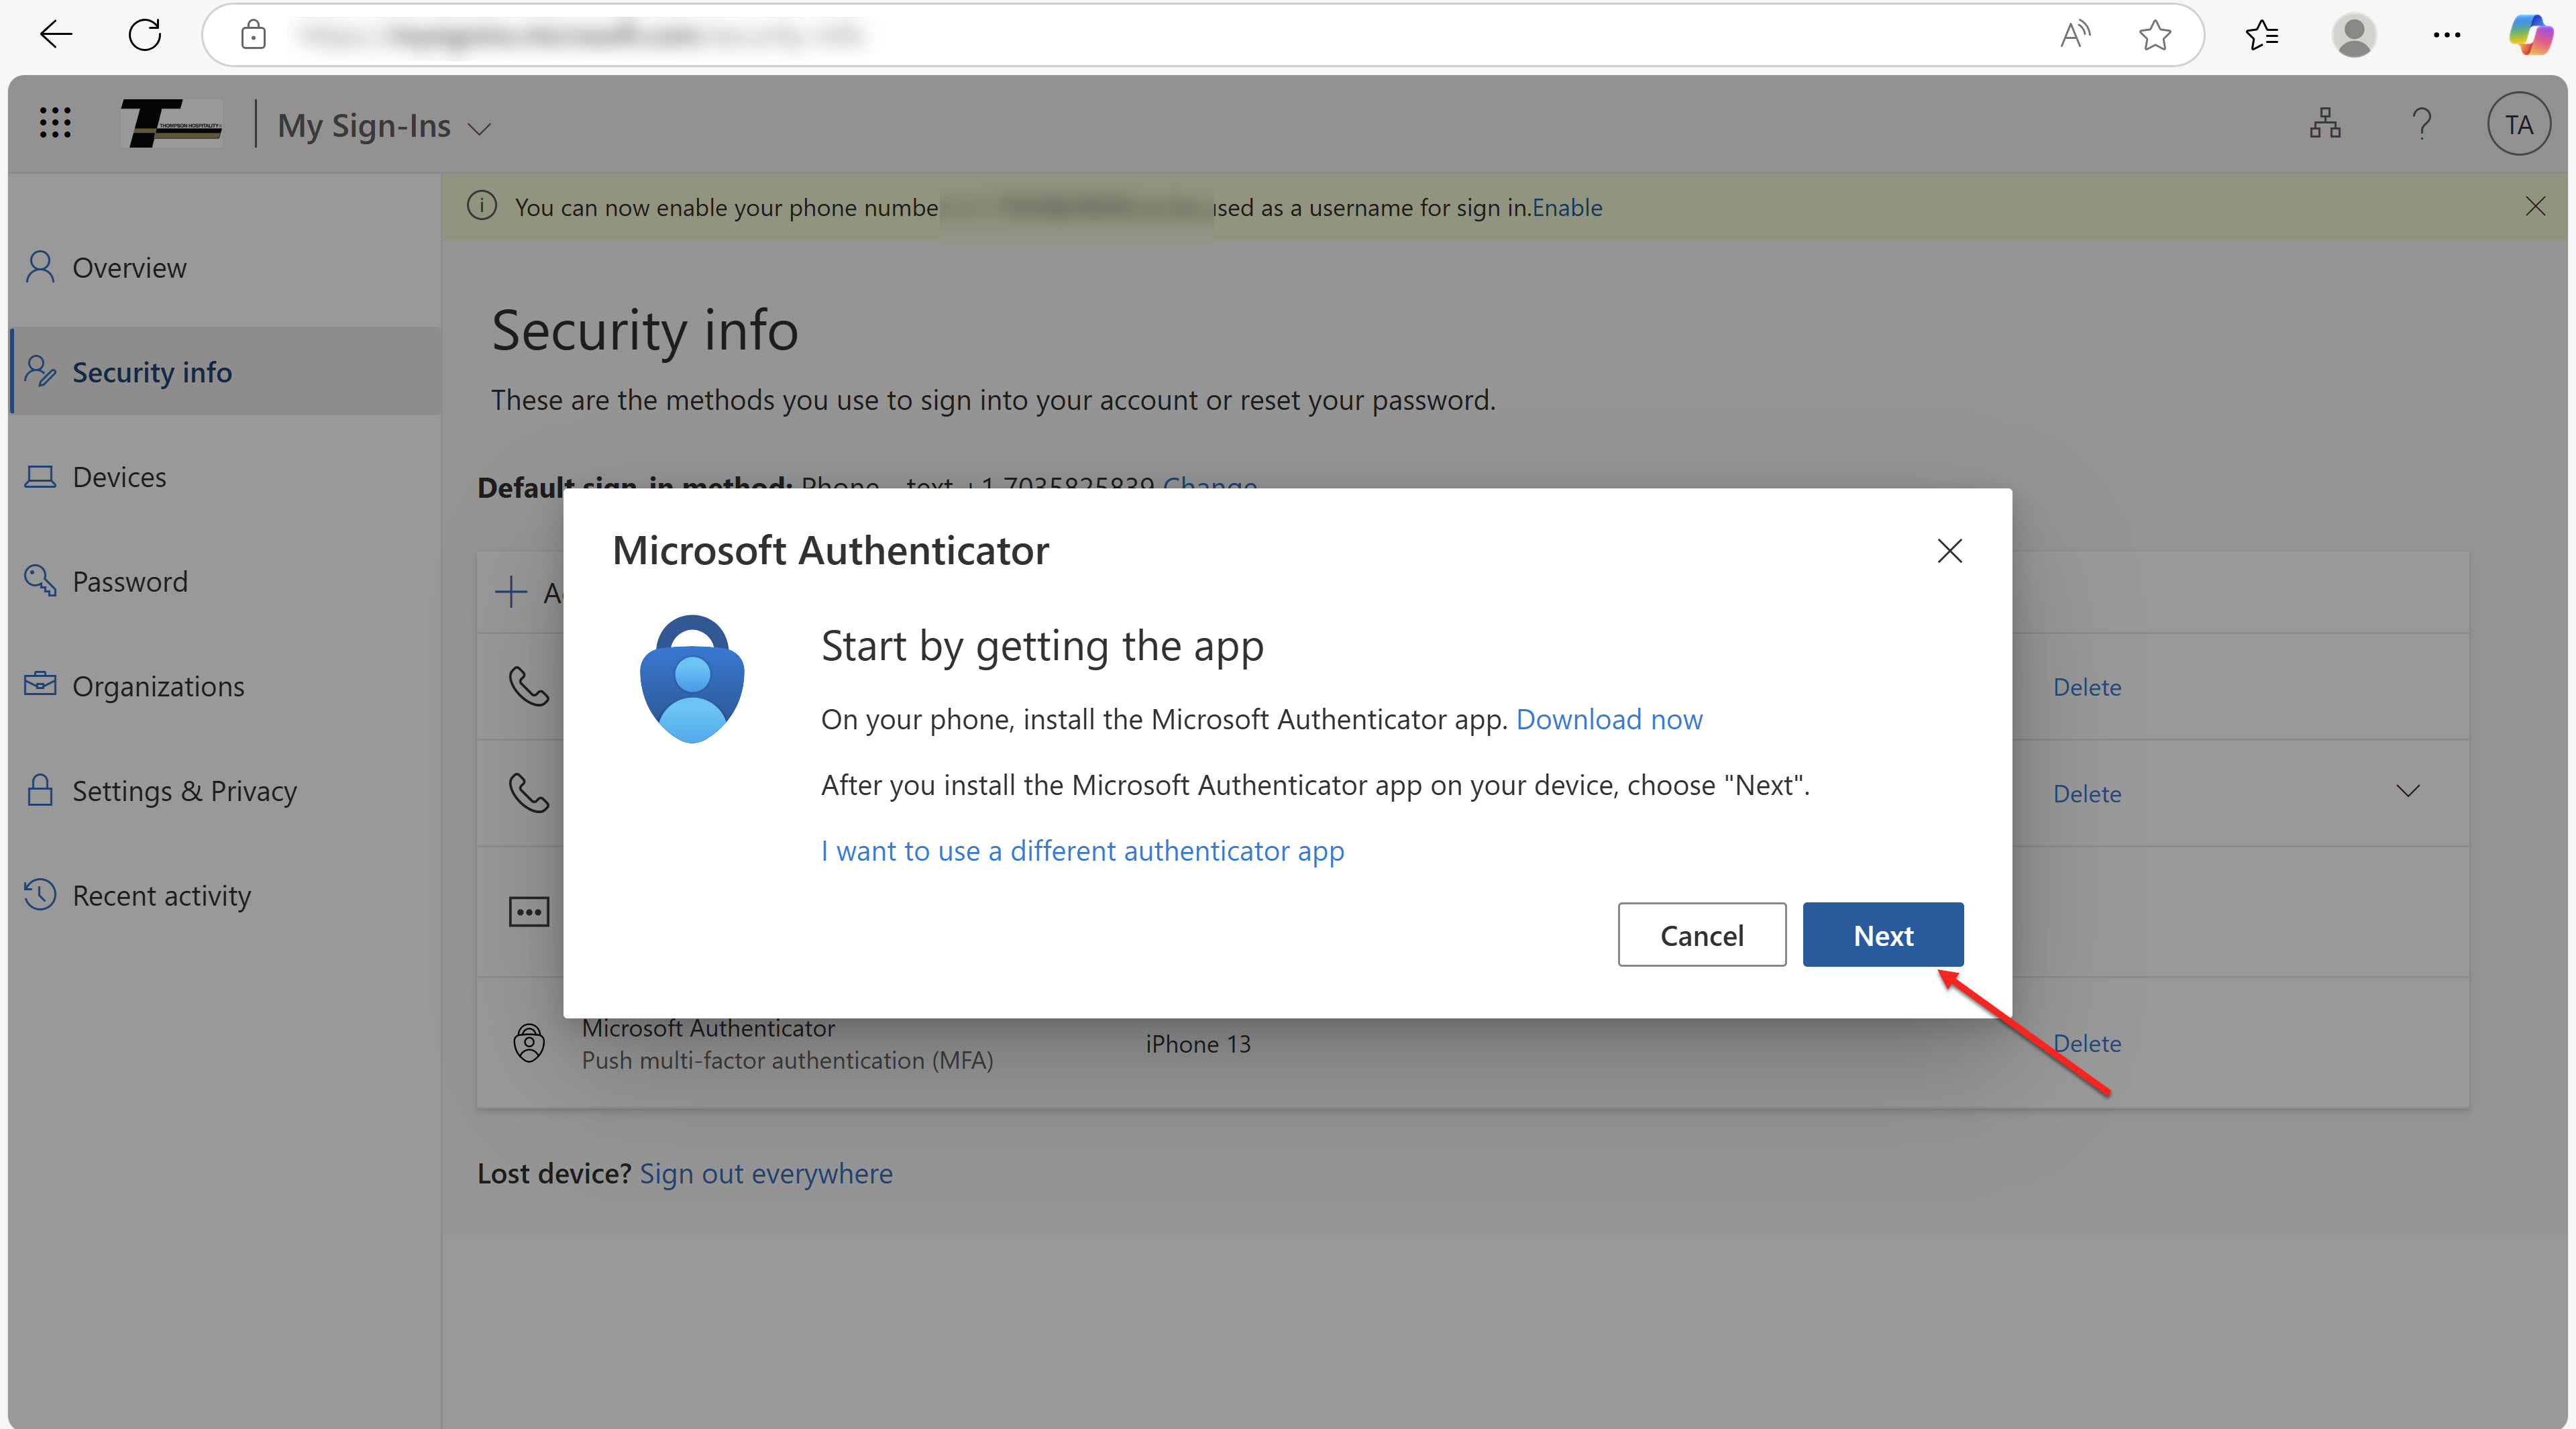Screen dimensions: 2576x1429
Task: Delete the iPhone 13 authenticator method
Action: [x=2087, y=1043]
